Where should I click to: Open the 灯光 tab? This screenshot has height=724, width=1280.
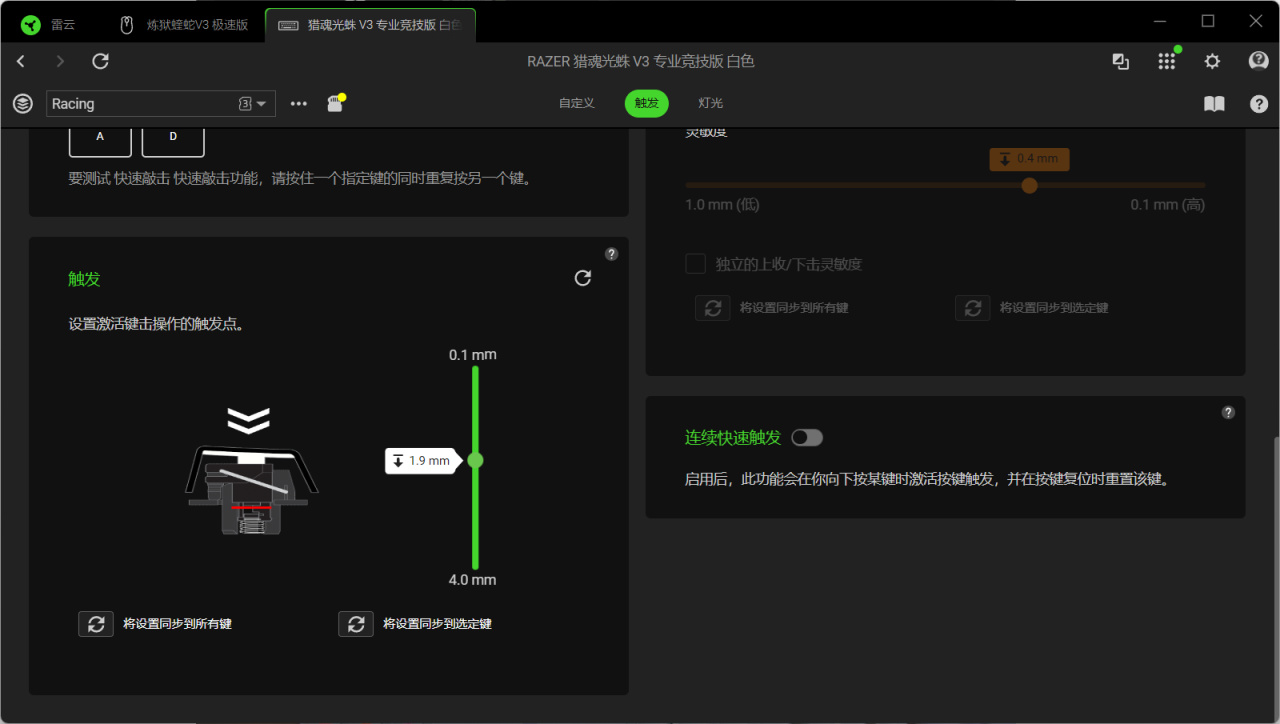tap(711, 103)
